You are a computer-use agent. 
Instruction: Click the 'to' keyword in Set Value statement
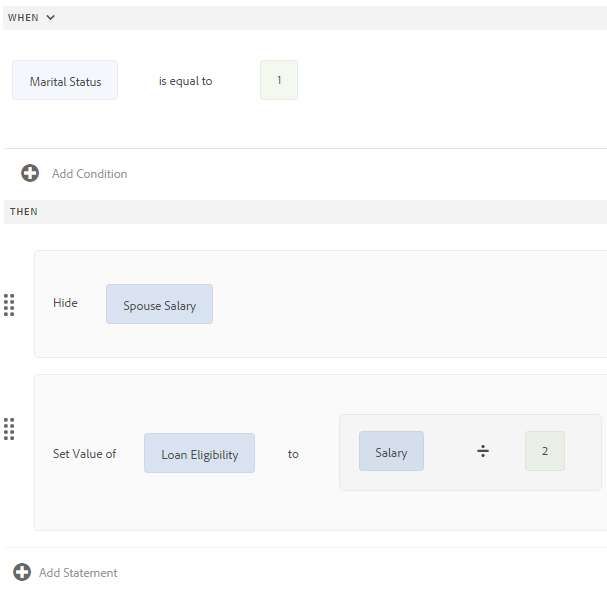click(x=293, y=453)
